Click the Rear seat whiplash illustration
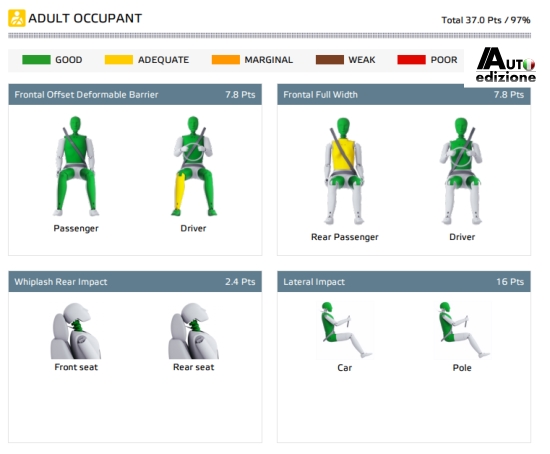 tap(194, 331)
